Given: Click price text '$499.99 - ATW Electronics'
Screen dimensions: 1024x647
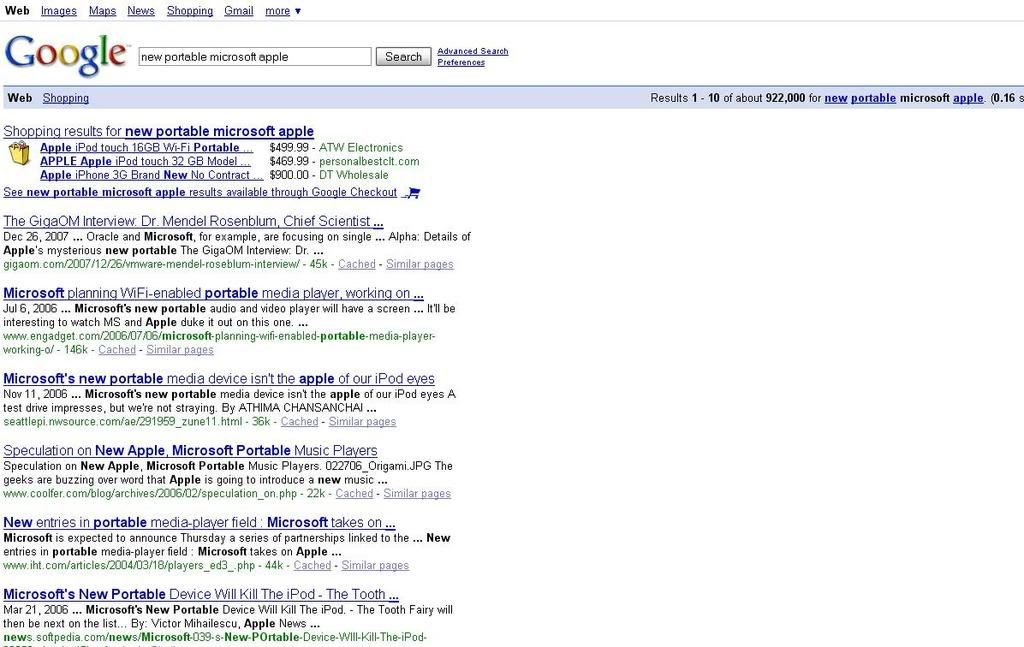Looking at the screenshot, I should point(336,148).
